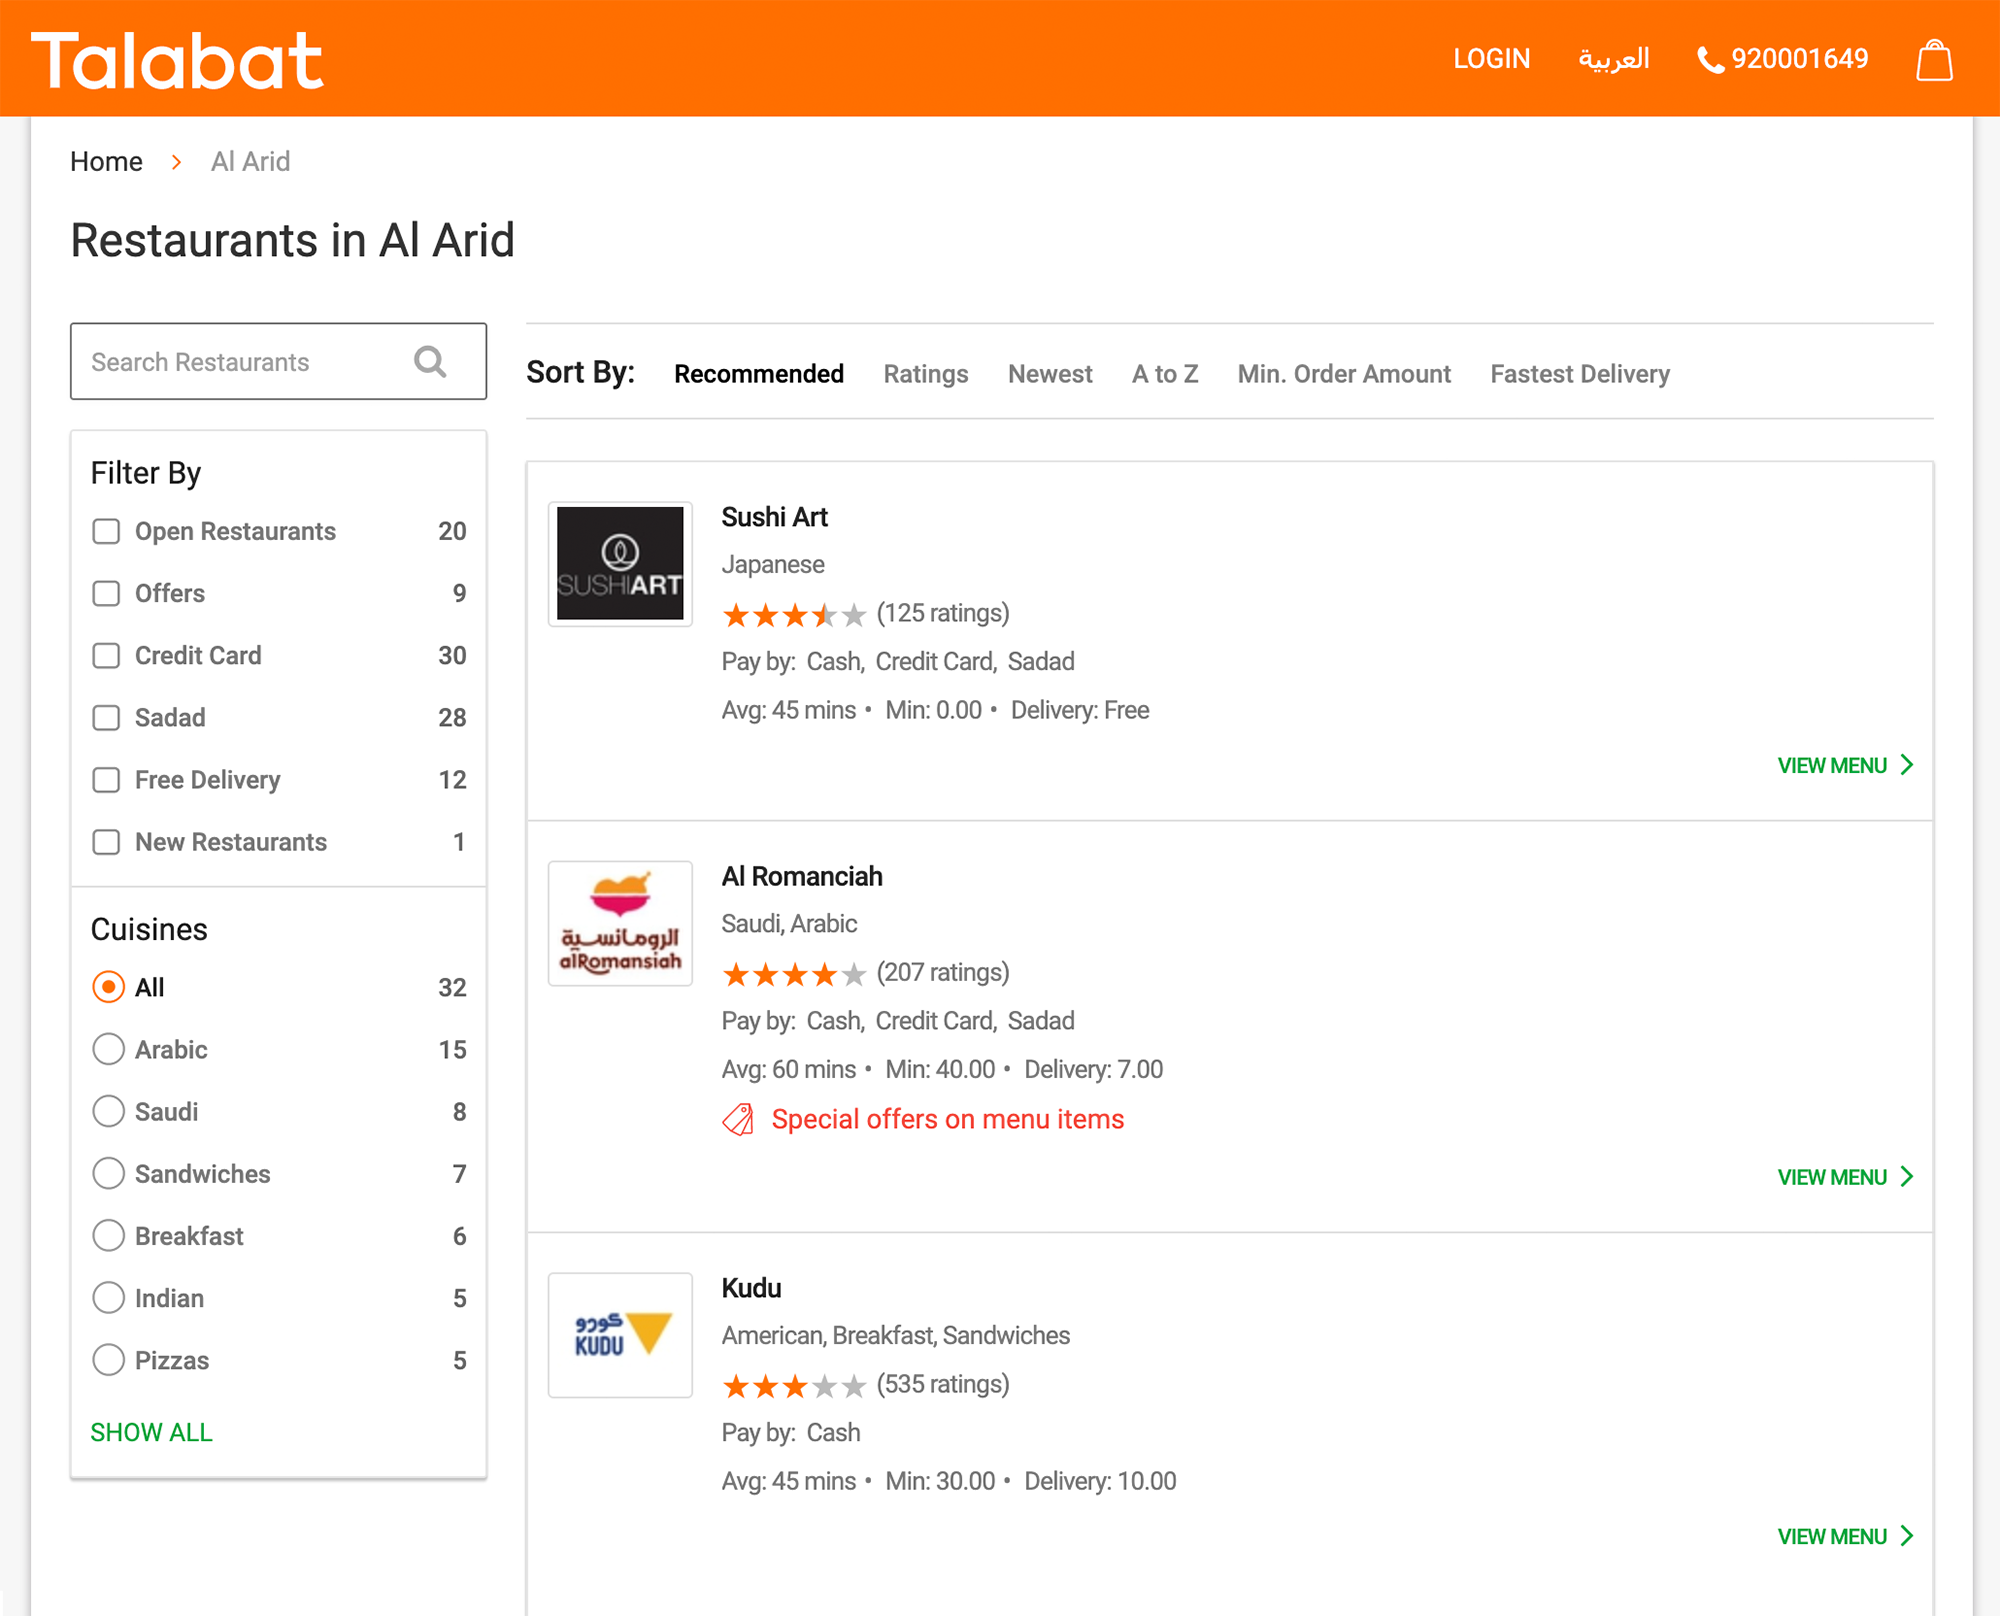Click Special offers on menu items
Viewport: 2000px width, 1616px height.
pyautogui.click(x=948, y=1119)
